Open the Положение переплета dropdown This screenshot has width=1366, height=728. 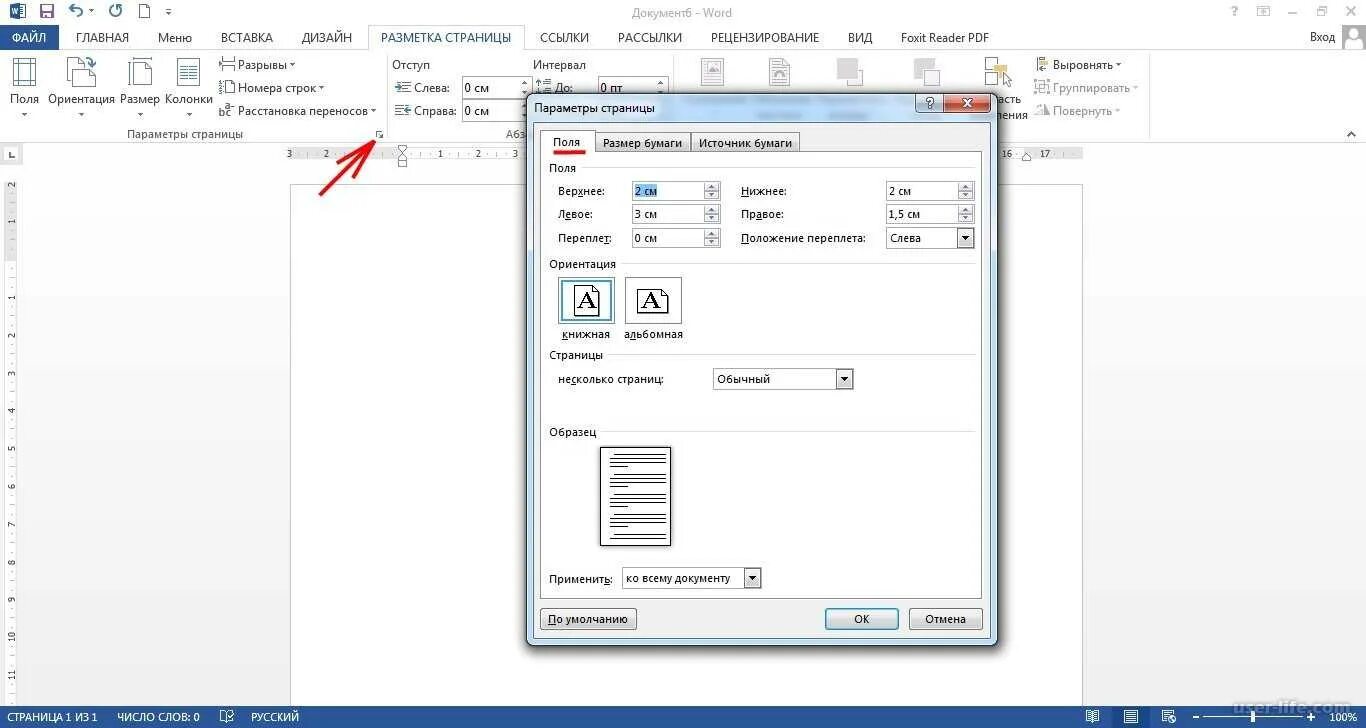(x=965, y=238)
